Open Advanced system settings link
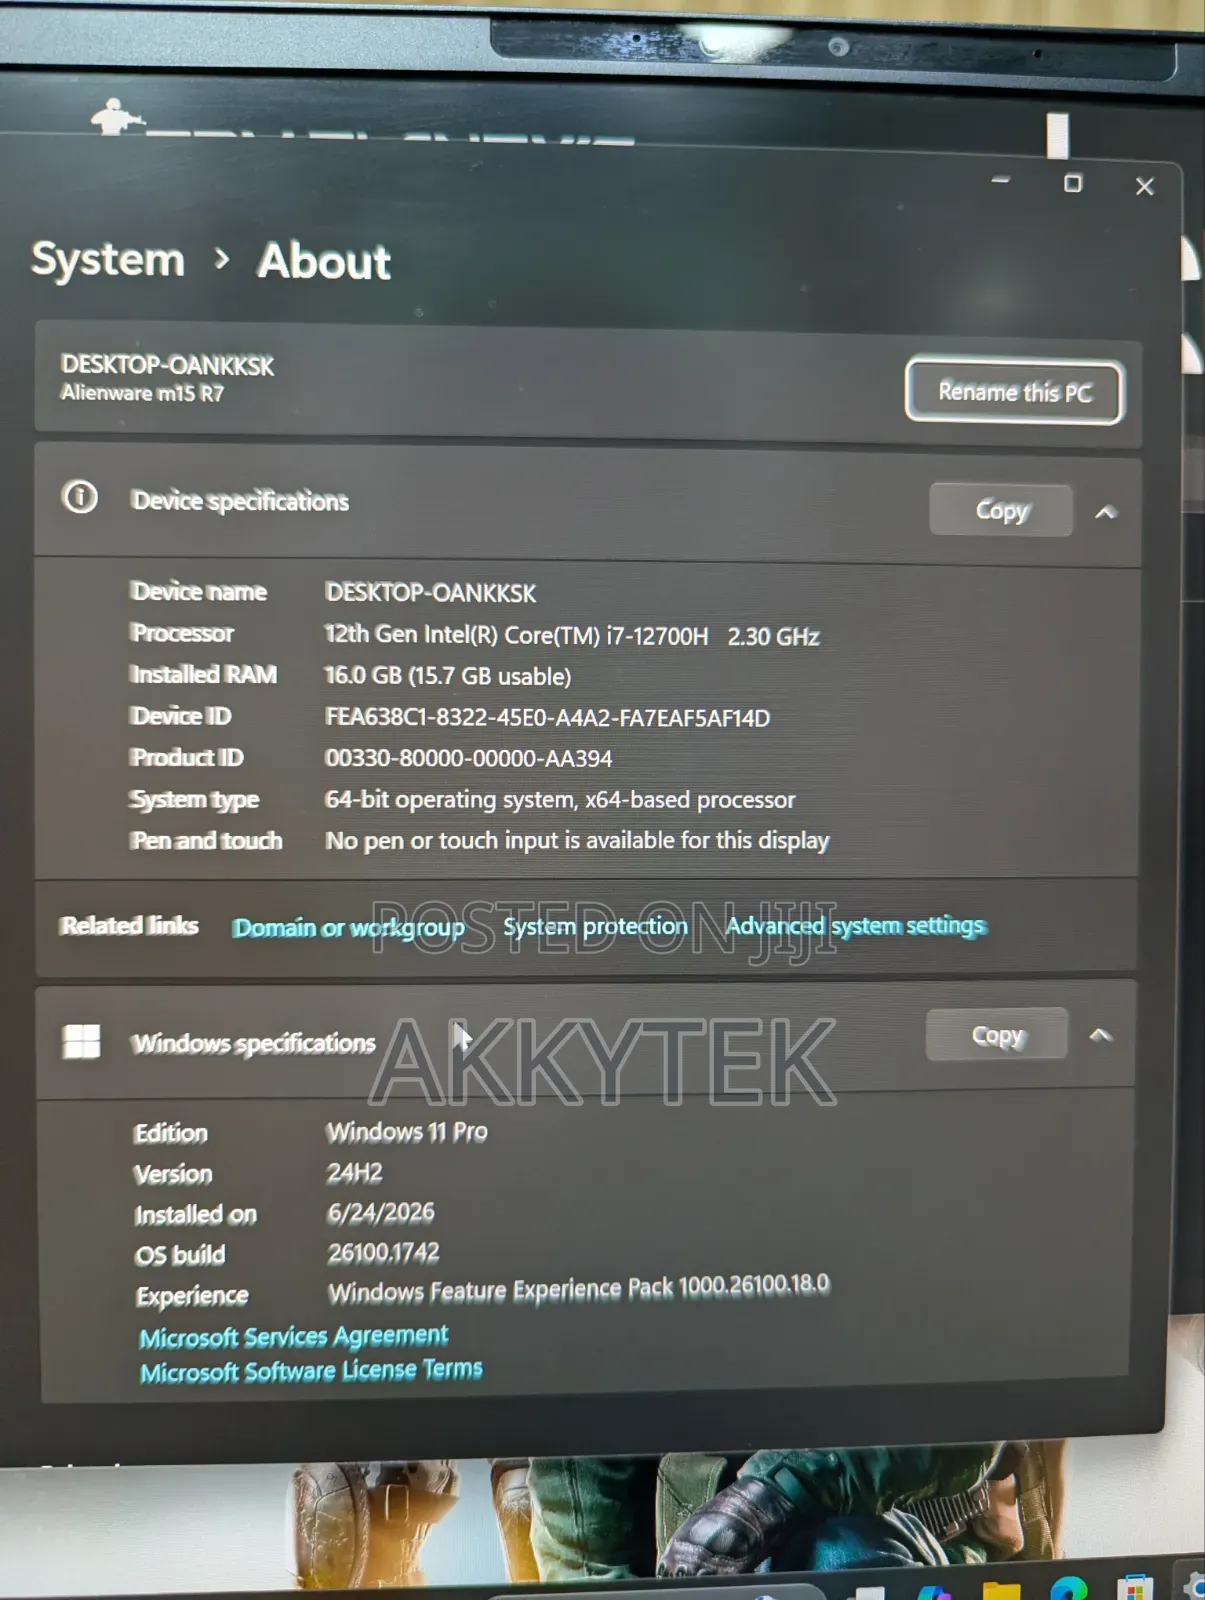This screenshot has height=1600, width=1205. 855,925
